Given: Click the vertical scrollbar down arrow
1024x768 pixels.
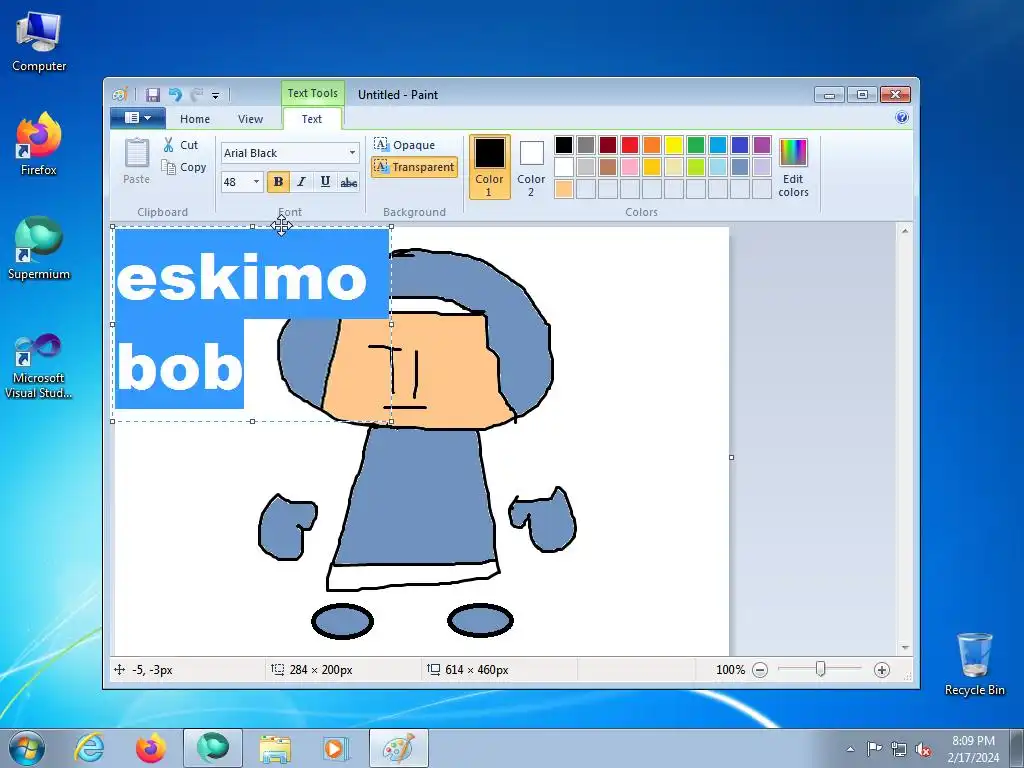Looking at the screenshot, I should (905, 648).
